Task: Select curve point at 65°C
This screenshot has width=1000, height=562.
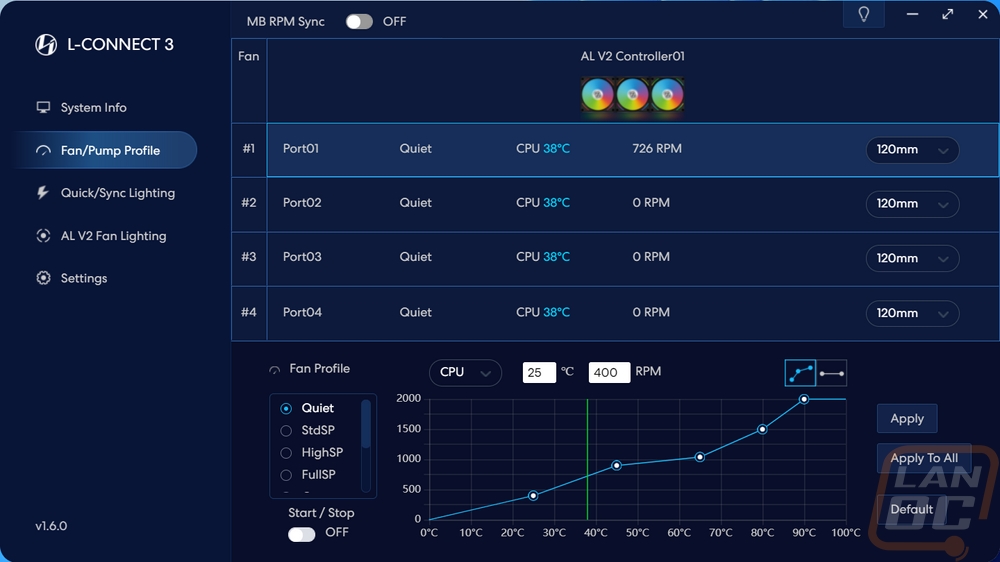Action: [x=700, y=457]
